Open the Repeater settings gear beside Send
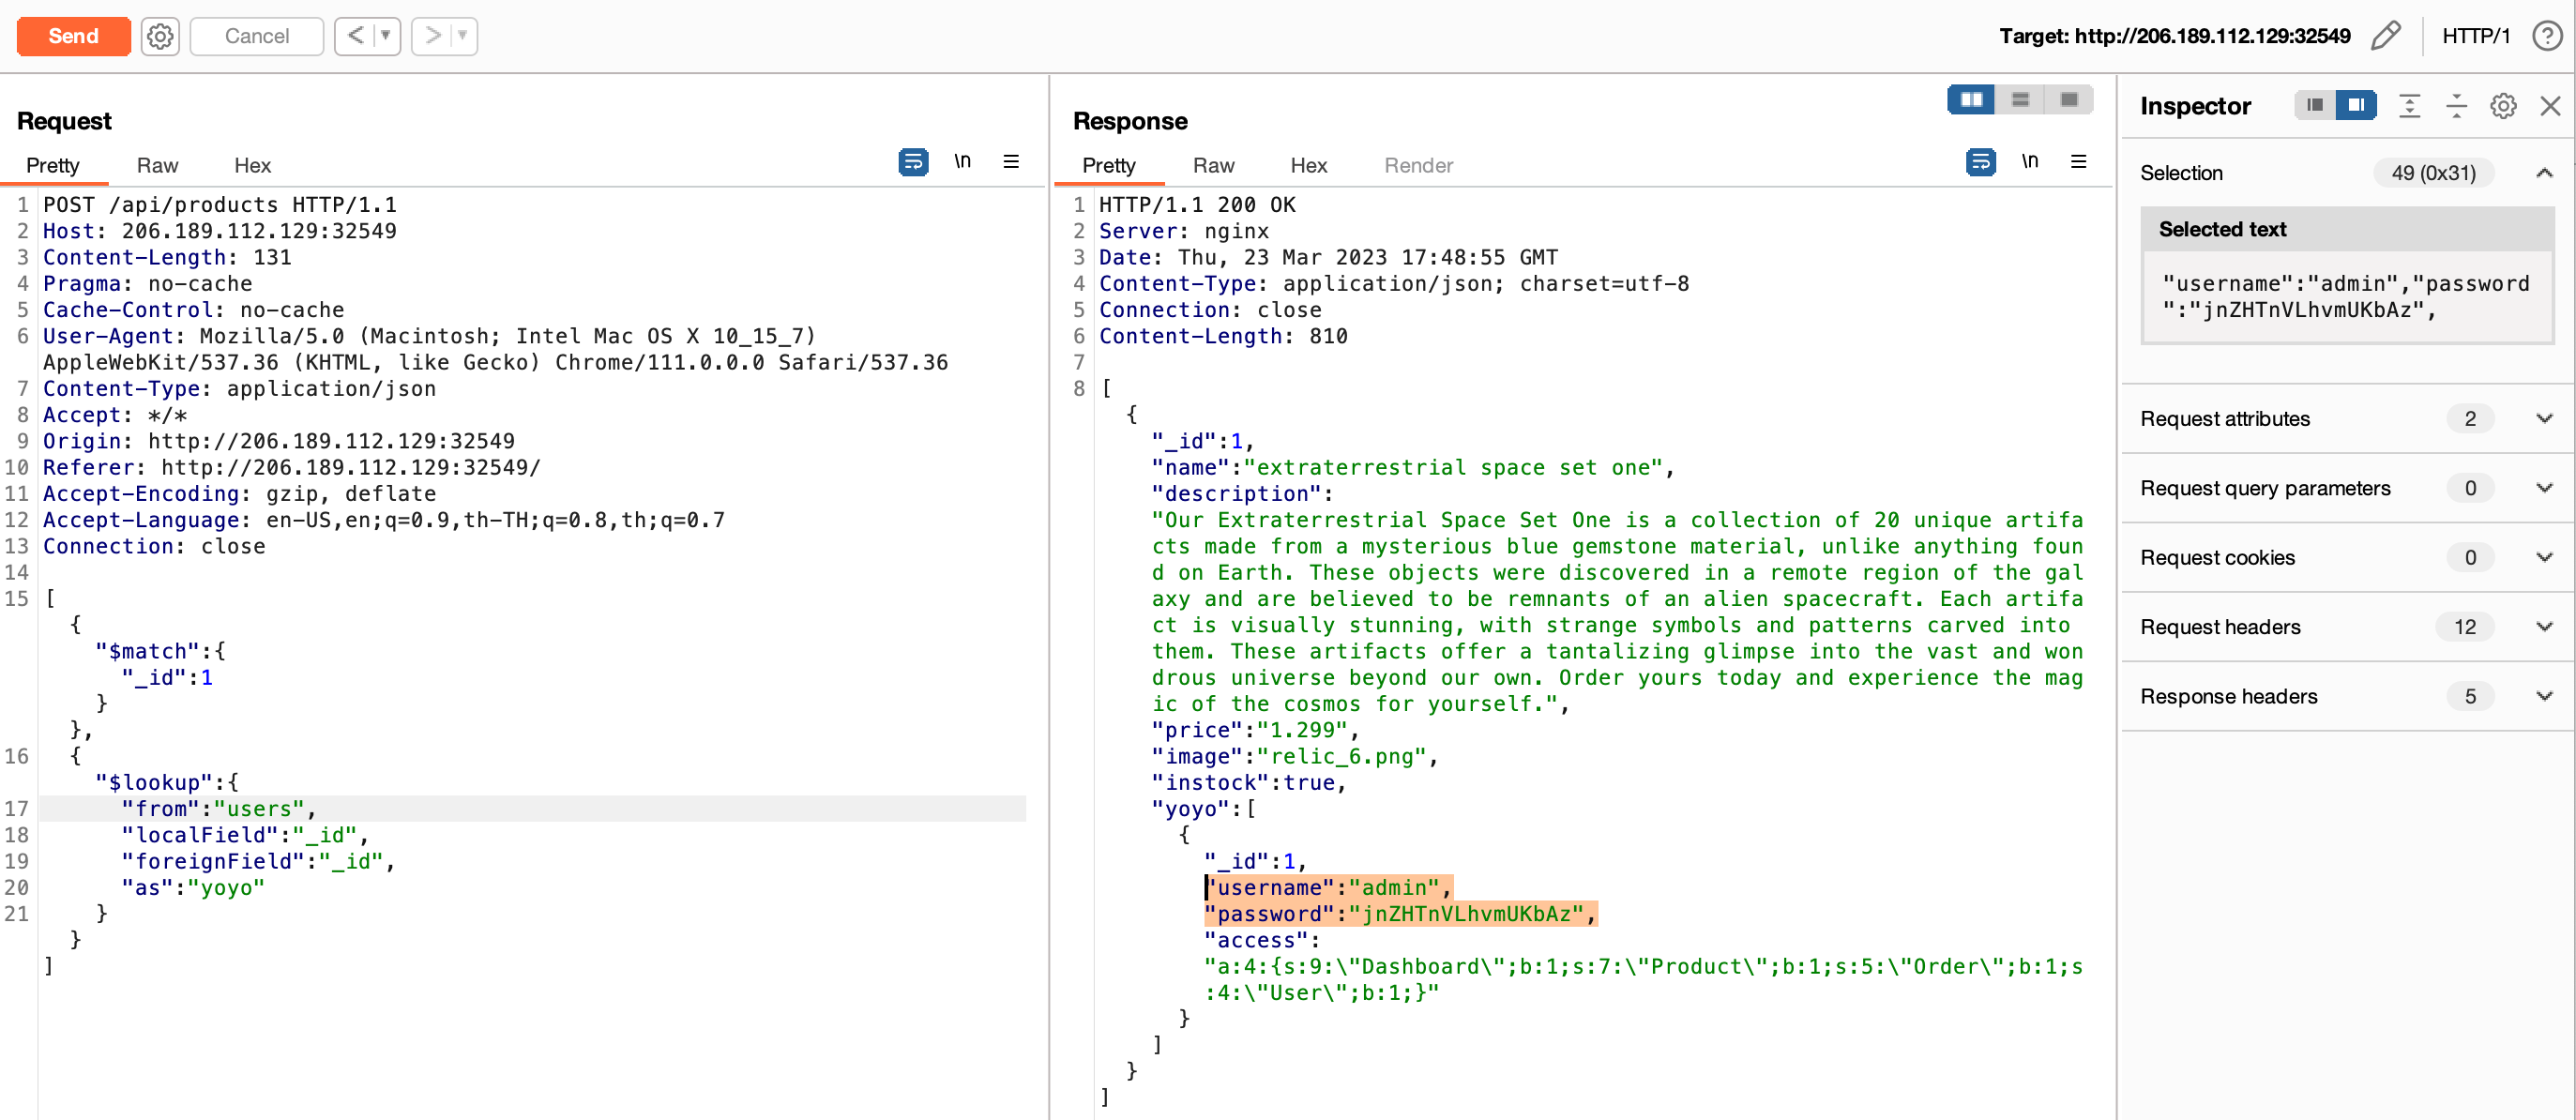2576x1120 pixels. coord(160,36)
